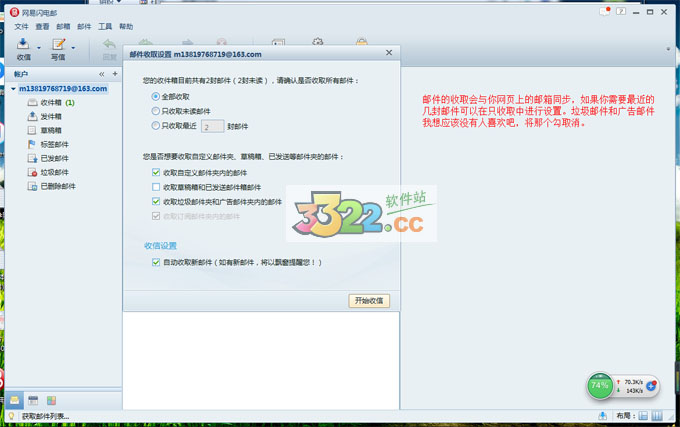Open the calendar view icon at sidebar bottom
Viewport: 680px width, 427px height.
pos(33,400)
